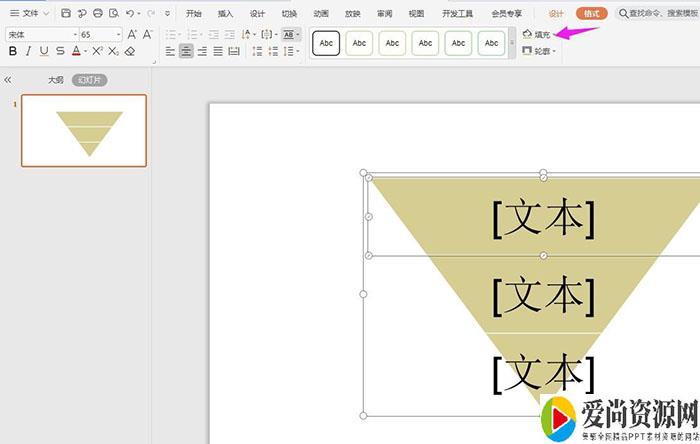The image size is (700, 444).
Task: Open the font name dropdown (宋体)
Action: click(40, 34)
